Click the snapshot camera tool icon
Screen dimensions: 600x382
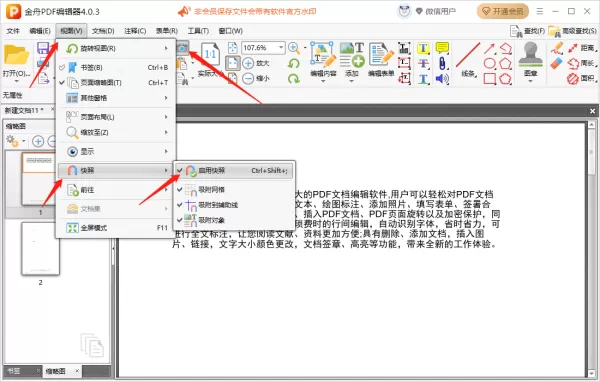pyautogui.click(x=183, y=48)
